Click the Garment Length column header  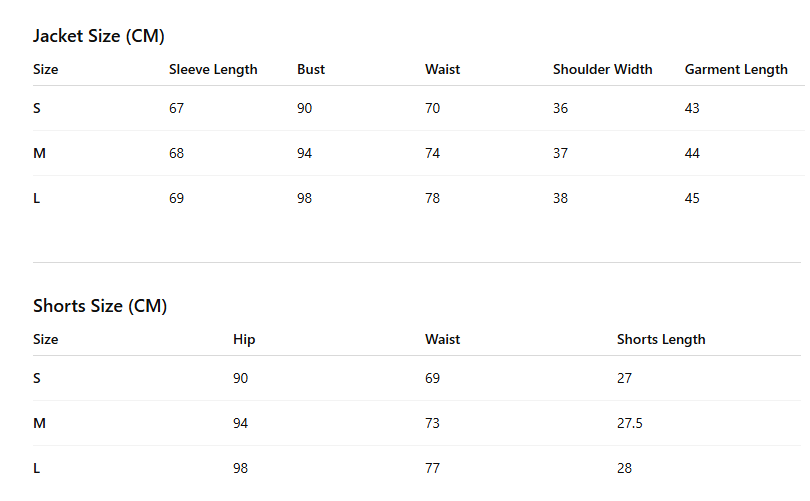(x=736, y=69)
